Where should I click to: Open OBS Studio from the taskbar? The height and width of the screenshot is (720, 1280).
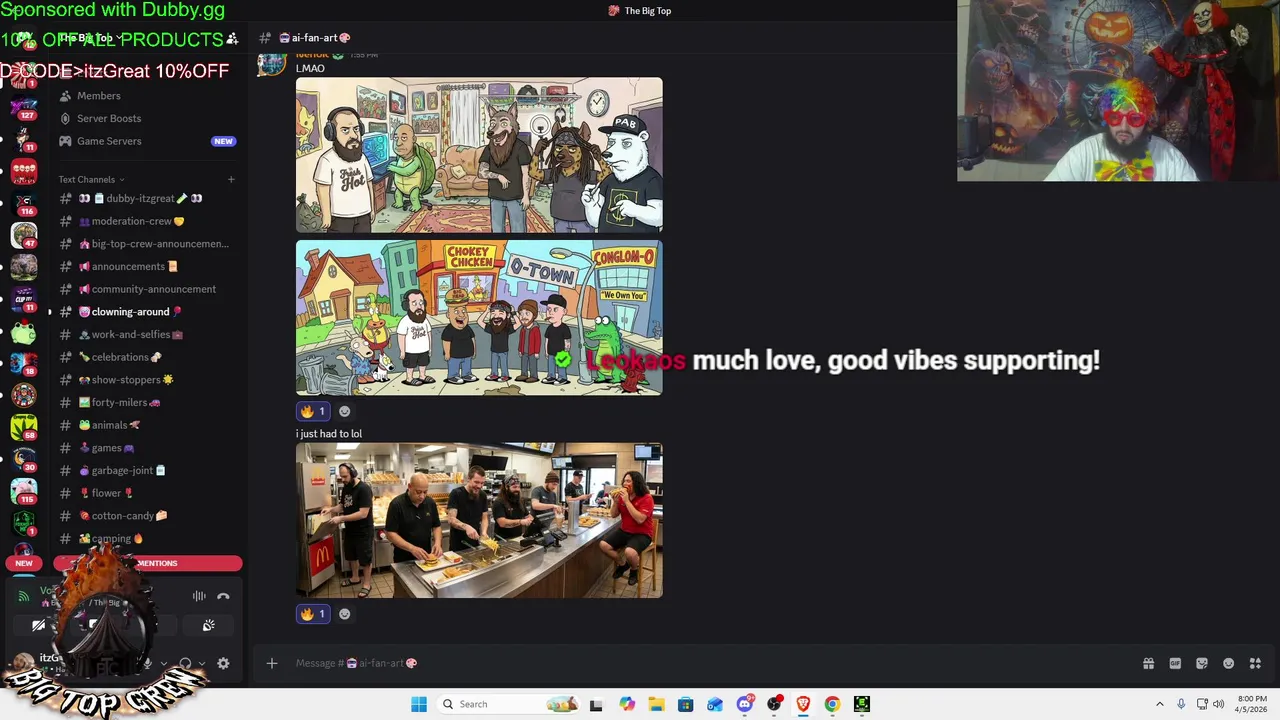click(x=774, y=704)
